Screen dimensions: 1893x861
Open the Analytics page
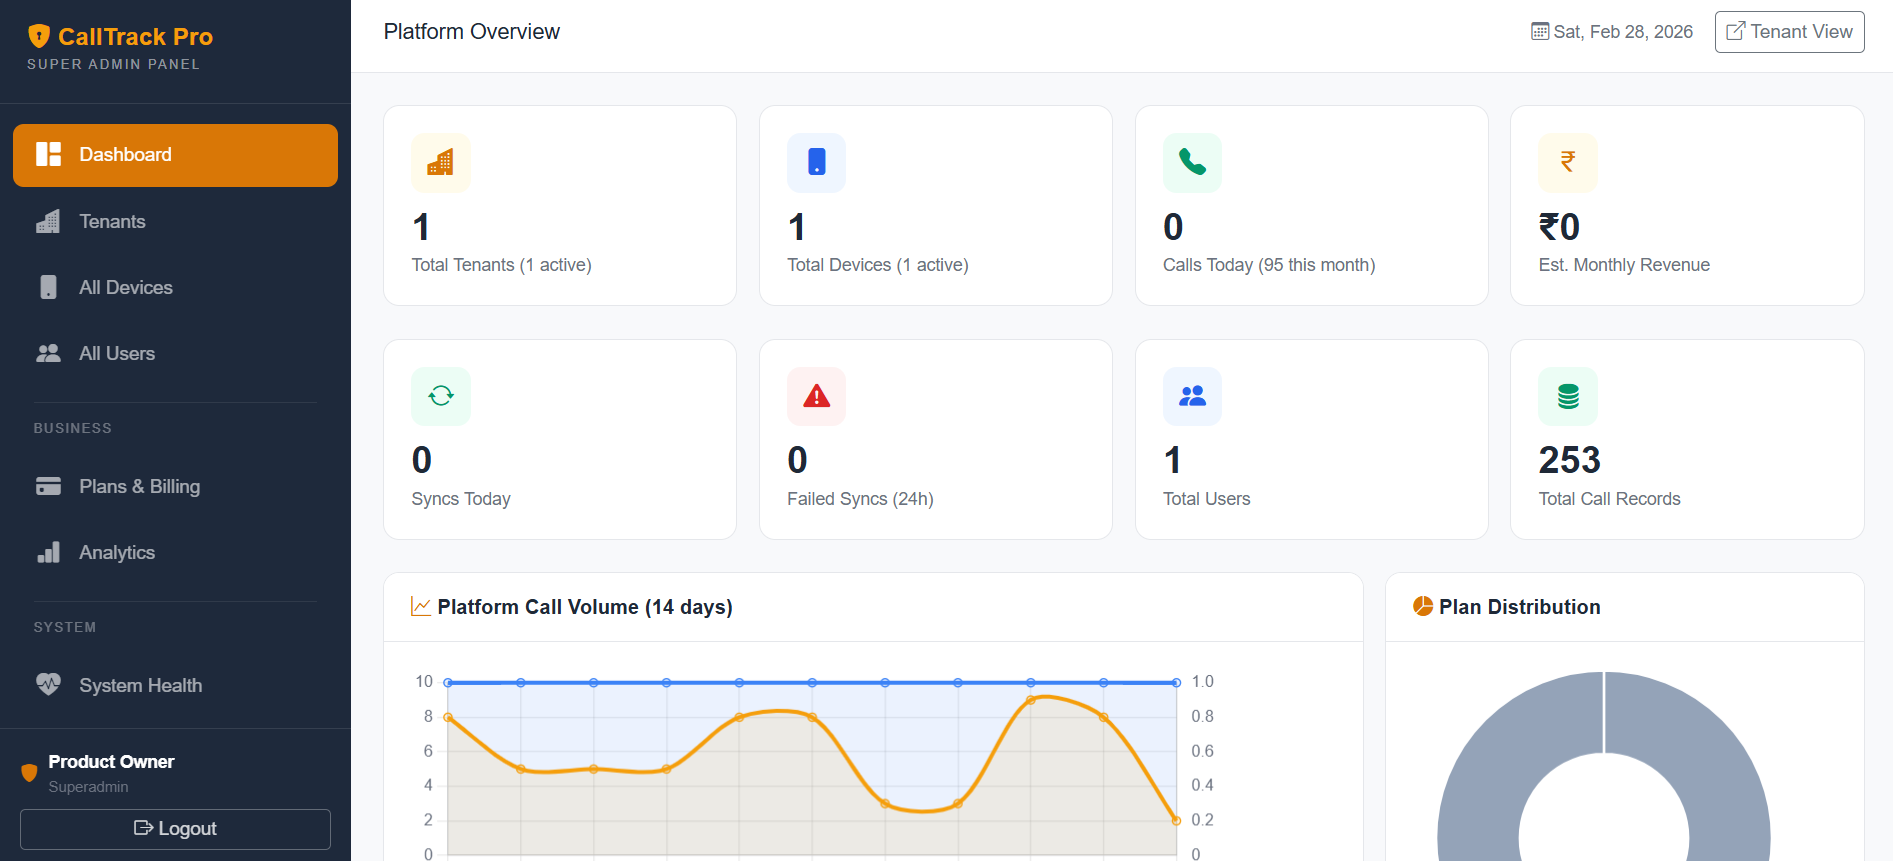pos(175,553)
